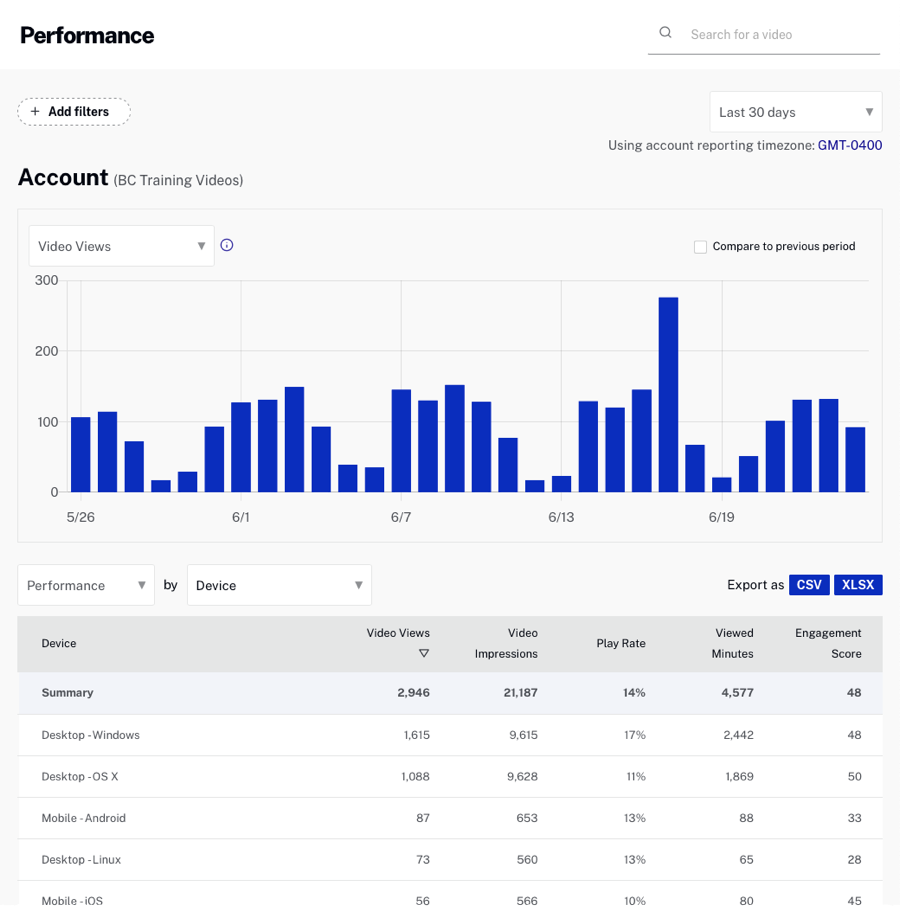900x906 pixels.
Task: Export the report as CSV
Action: [x=809, y=585]
